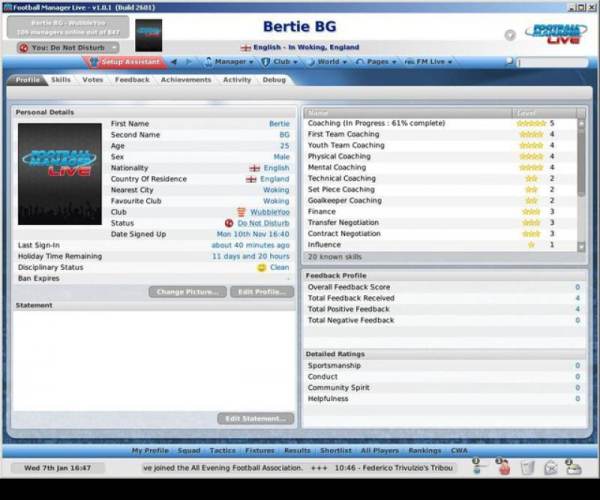Image resolution: width=600 pixels, height=500 pixels.
Task: Click the back navigation arrow
Action: coord(174,62)
